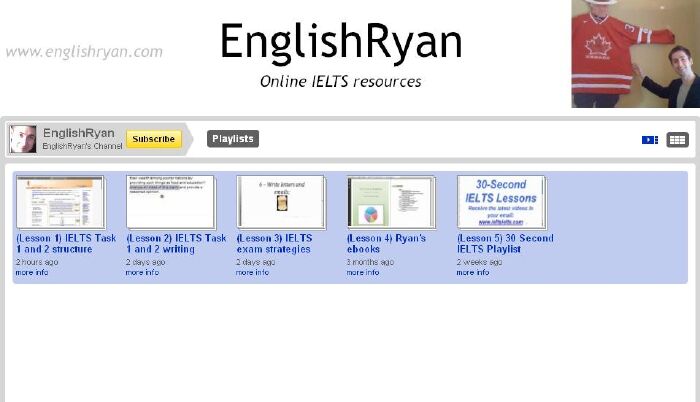Click the Canada jersey banner photo
The image size is (700, 402).
pos(636,54)
